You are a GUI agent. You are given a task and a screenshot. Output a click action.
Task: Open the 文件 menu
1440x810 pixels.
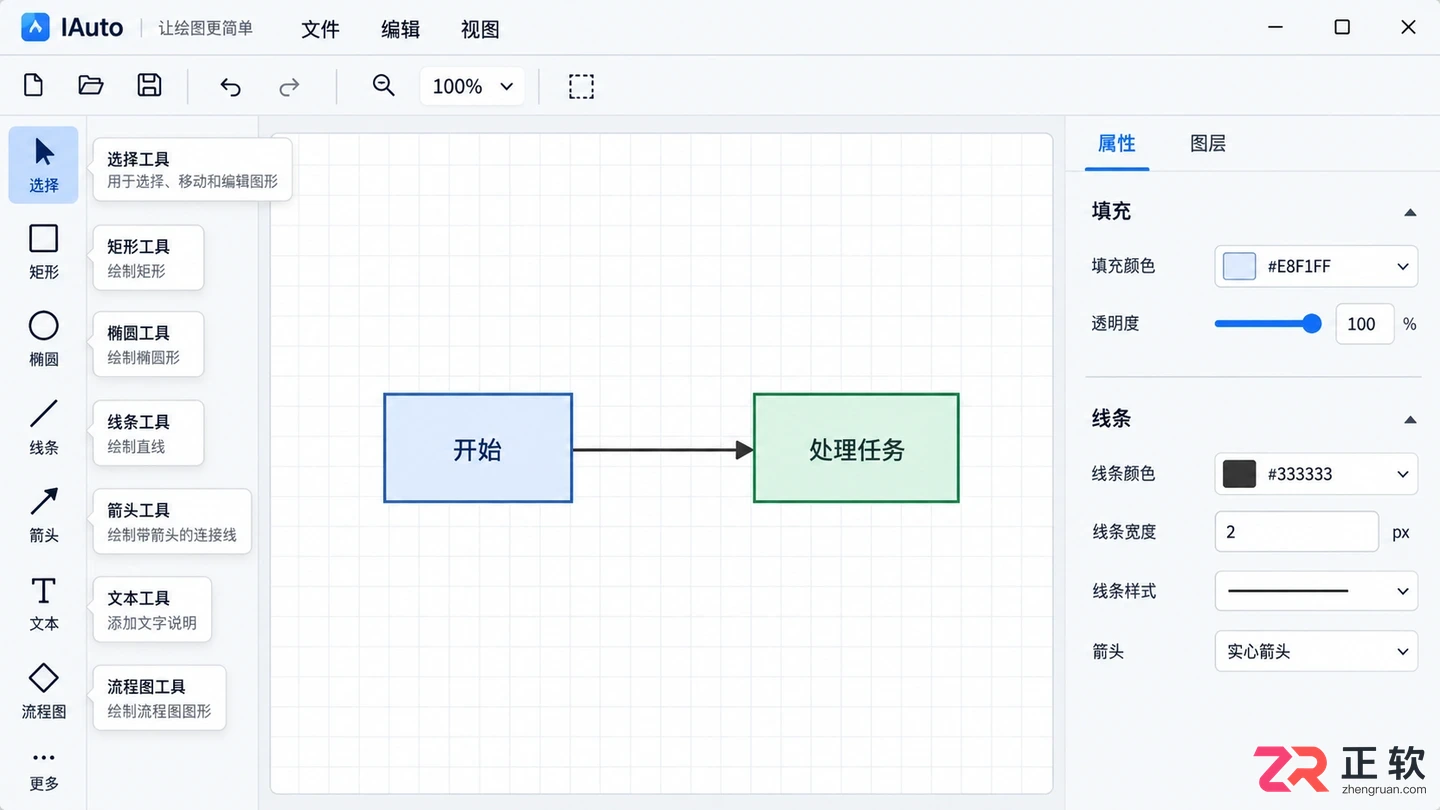(320, 30)
